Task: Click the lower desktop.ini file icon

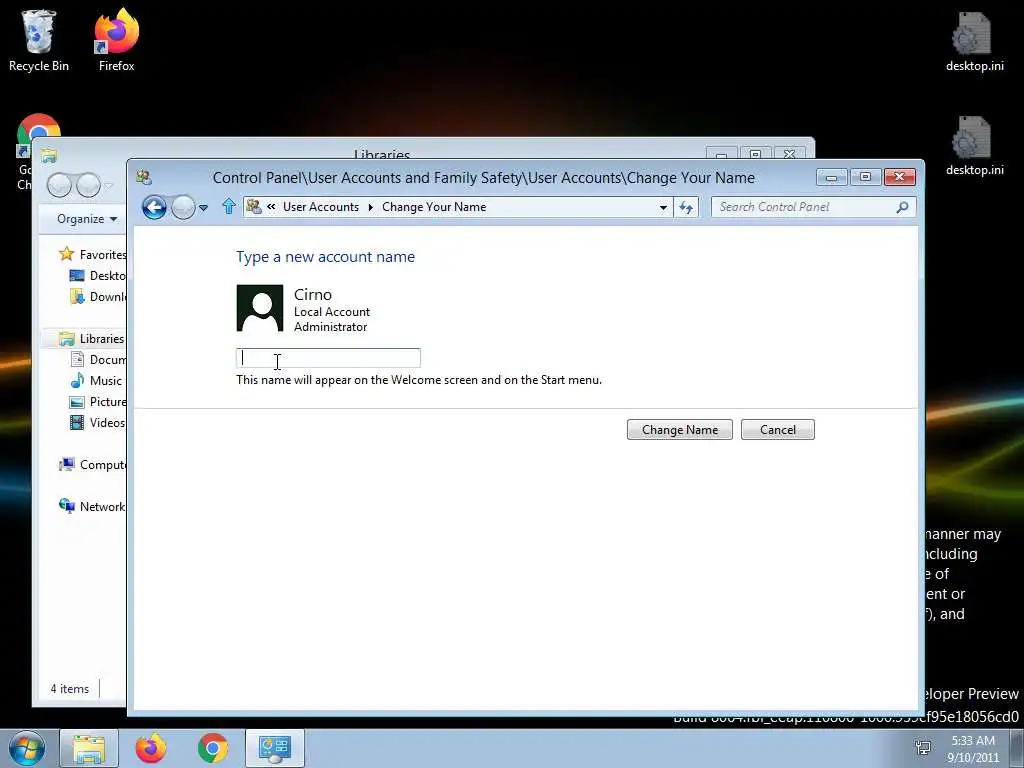Action: pos(974,146)
